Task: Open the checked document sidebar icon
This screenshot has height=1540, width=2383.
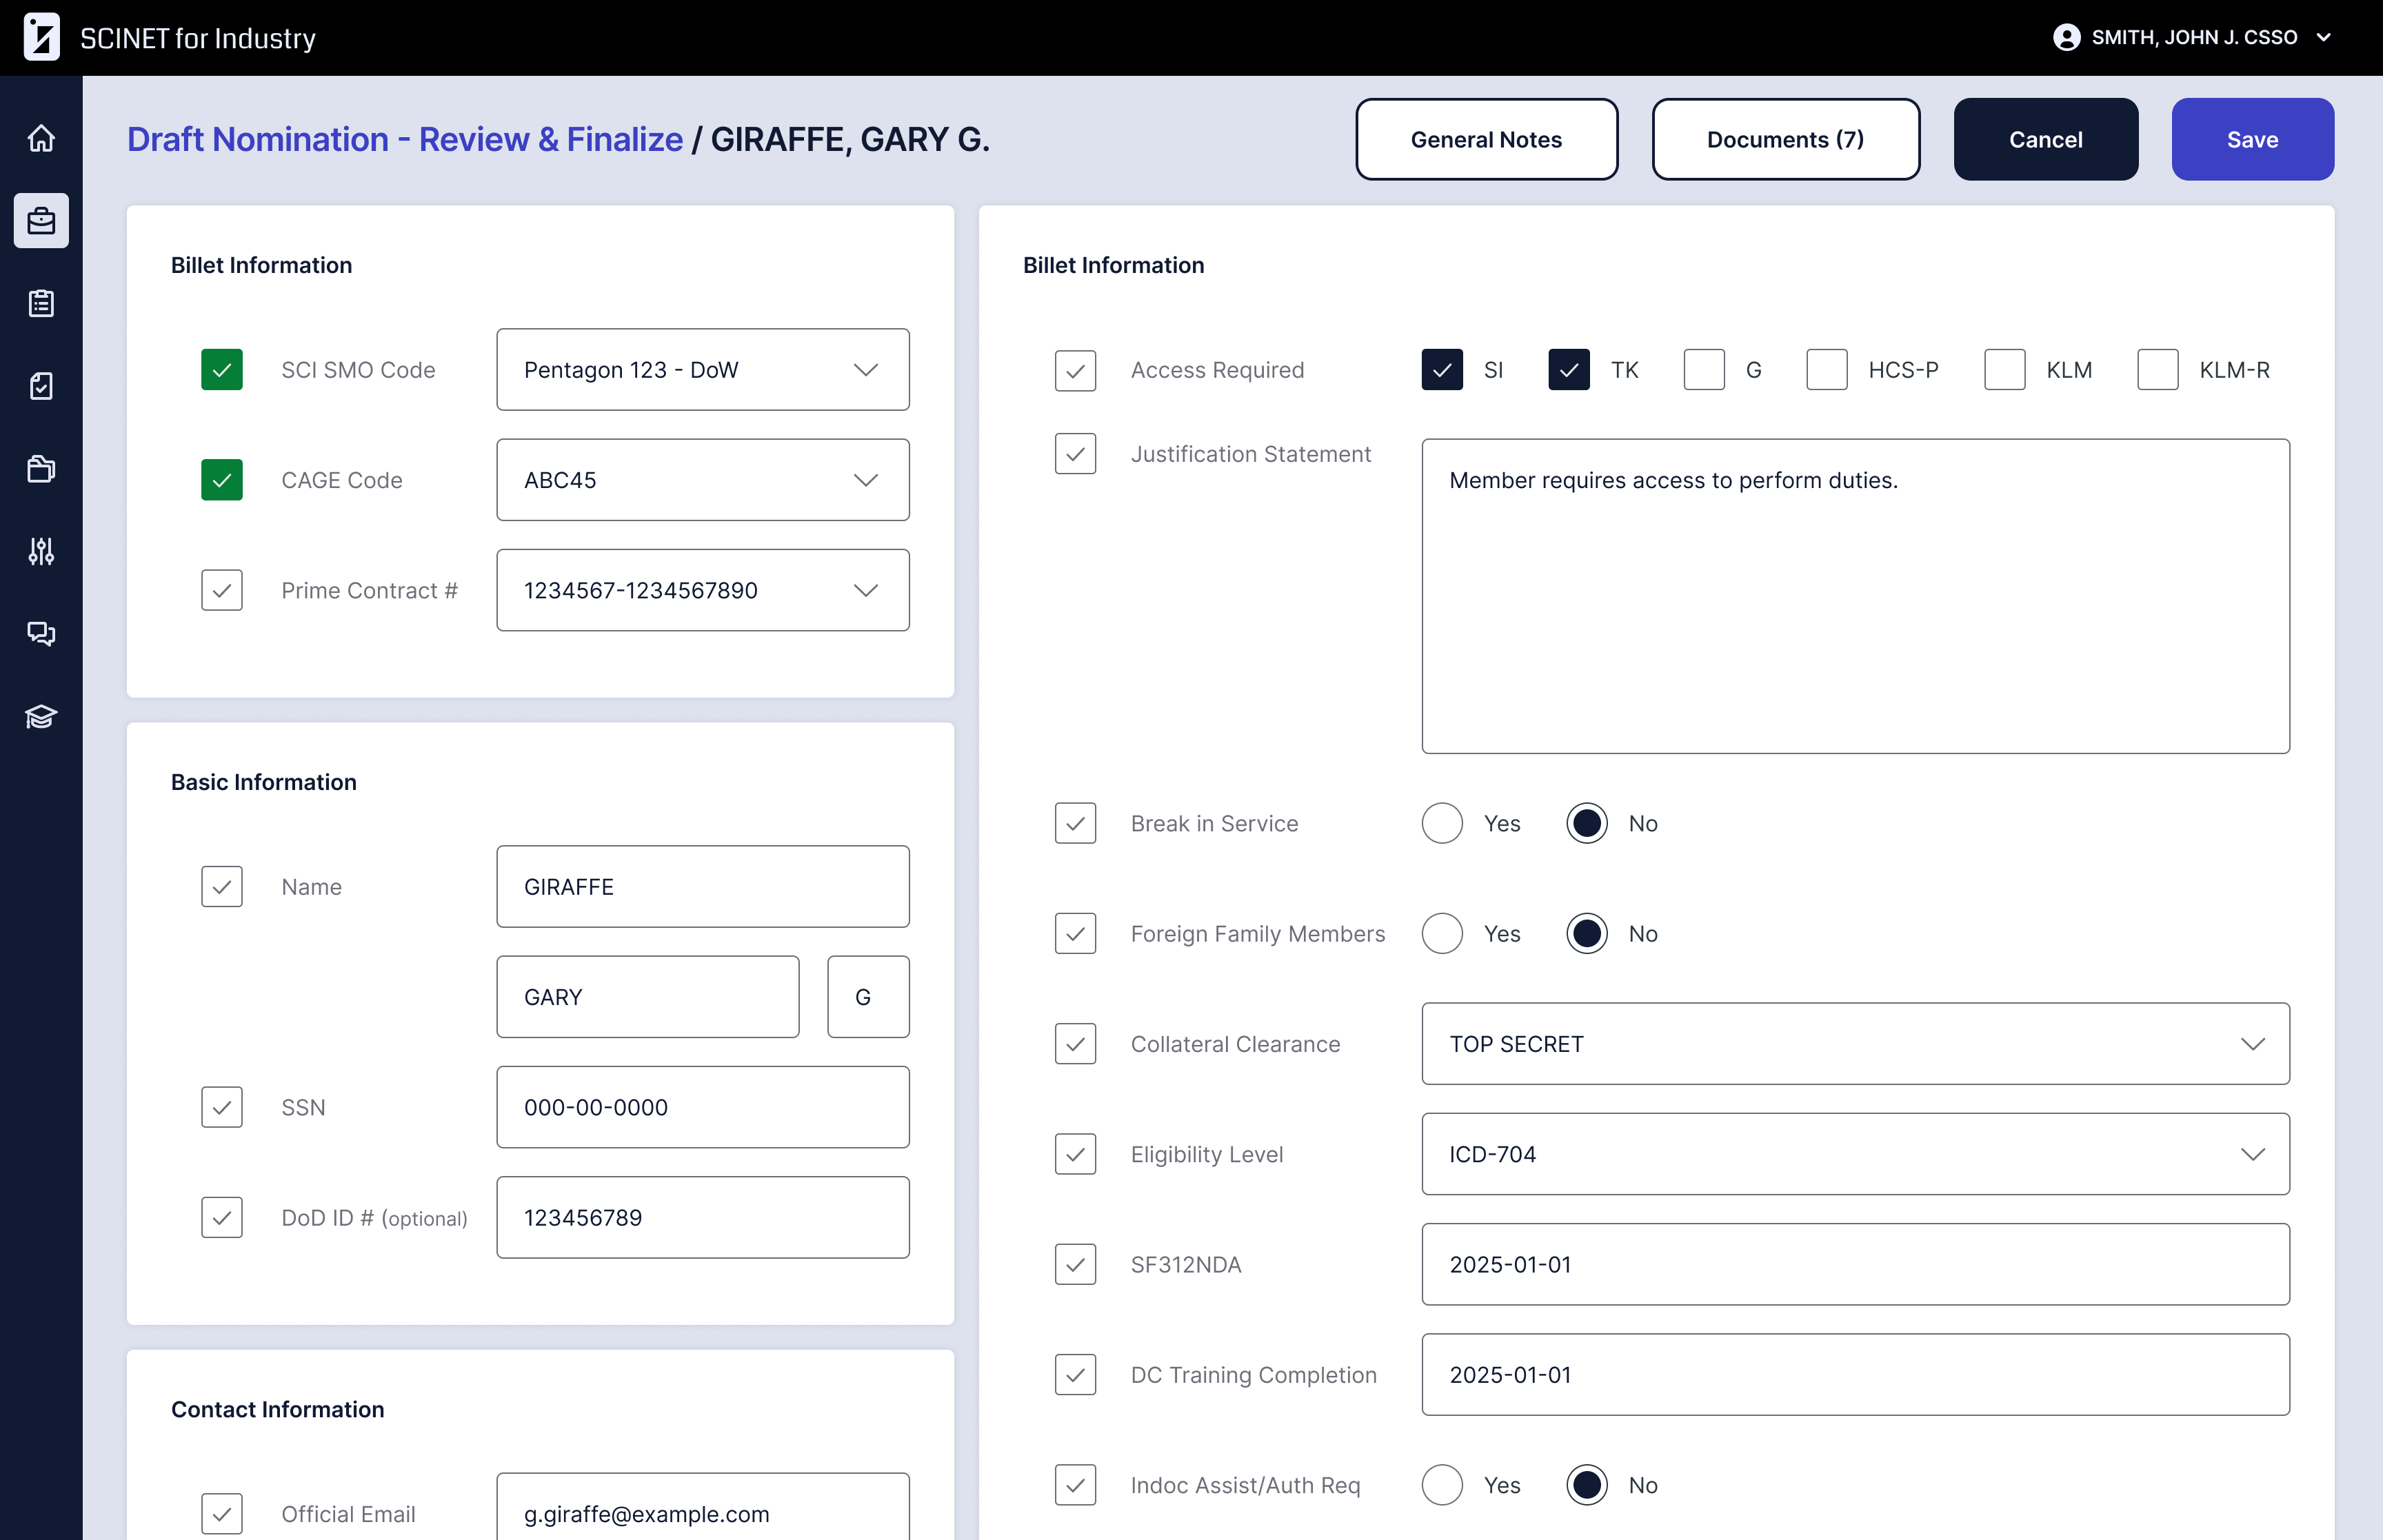Action: tap(41, 386)
